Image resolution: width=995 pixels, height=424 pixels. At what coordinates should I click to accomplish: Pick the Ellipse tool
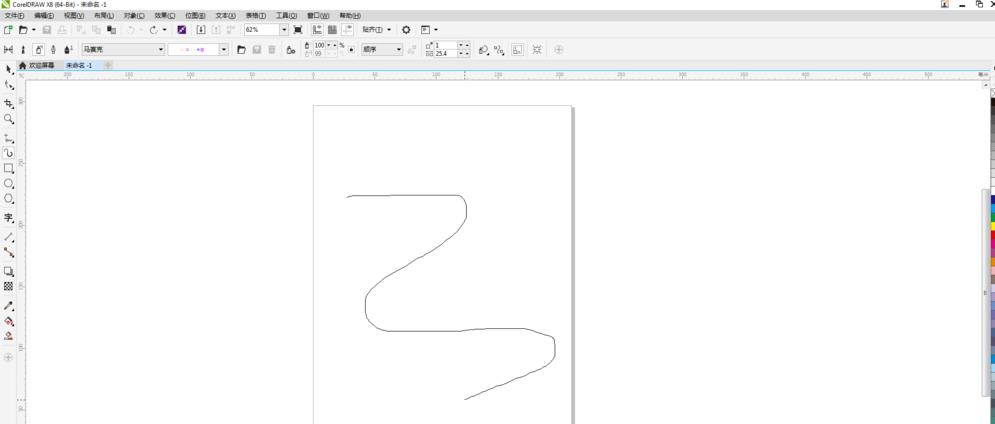point(9,184)
